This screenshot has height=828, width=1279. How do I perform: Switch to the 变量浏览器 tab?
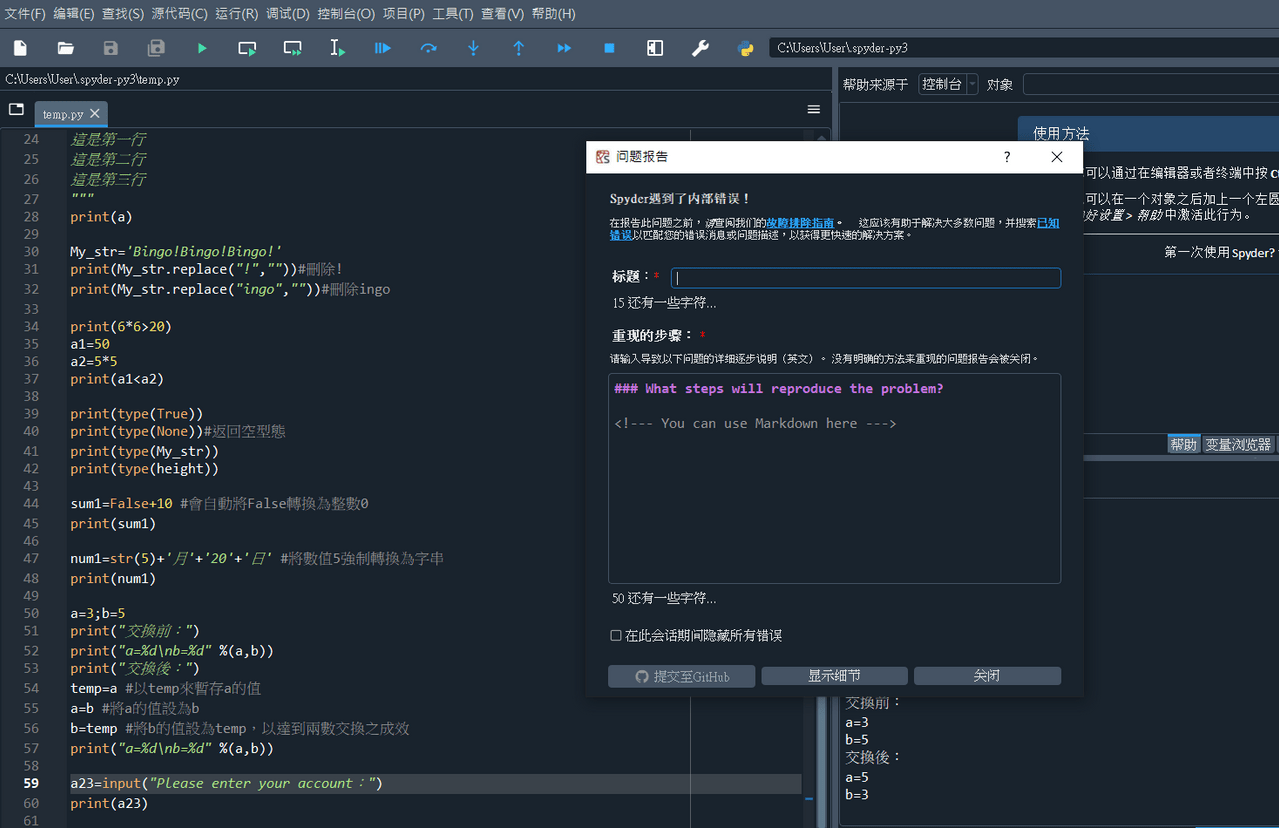1238,444
